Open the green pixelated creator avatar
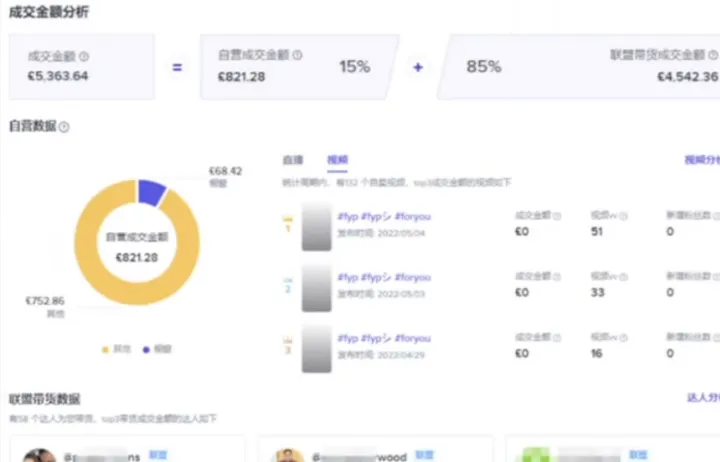 535,455
